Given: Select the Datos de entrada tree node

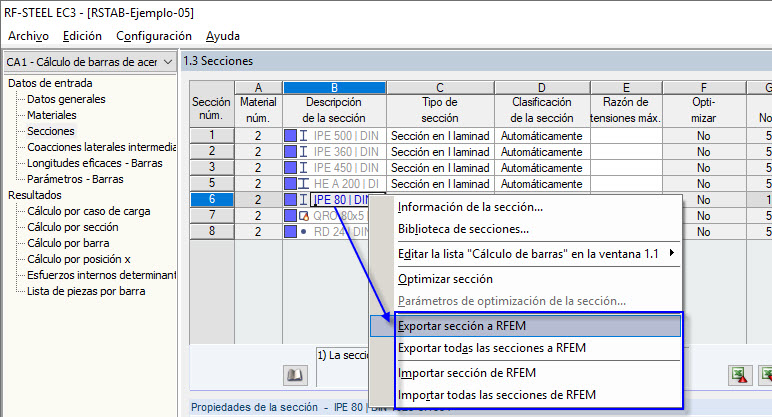Looking at the screenshot, I should pyautogui.click(x=50, y=83).
